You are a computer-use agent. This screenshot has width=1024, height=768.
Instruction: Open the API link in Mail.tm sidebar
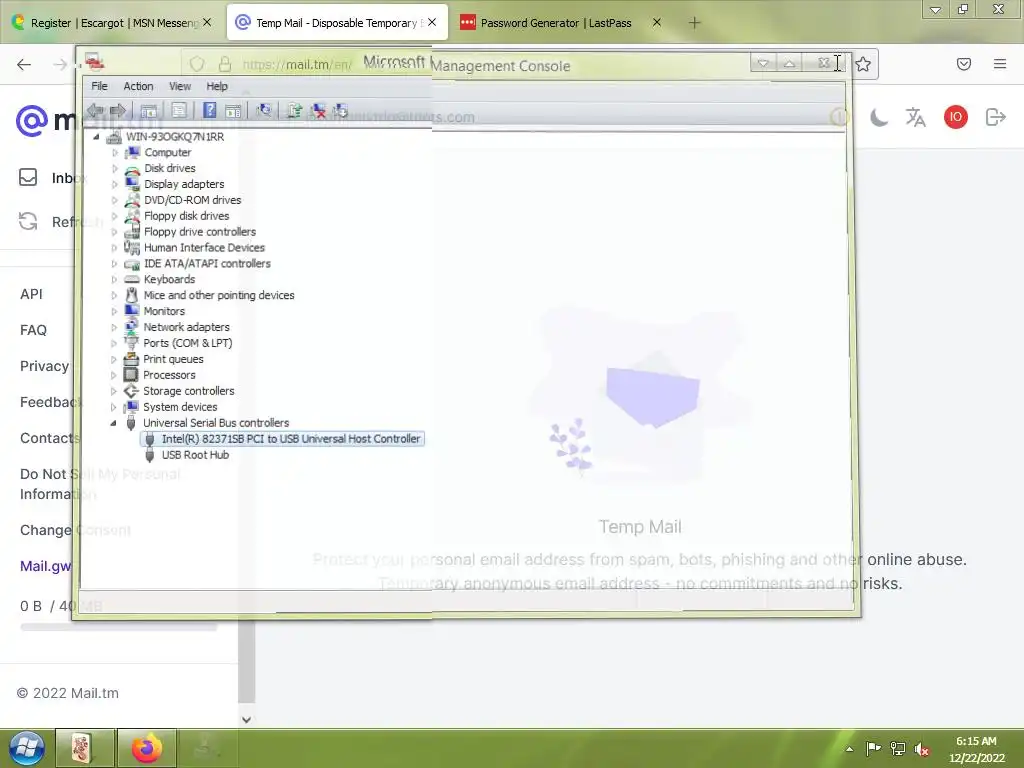point(31,294)
